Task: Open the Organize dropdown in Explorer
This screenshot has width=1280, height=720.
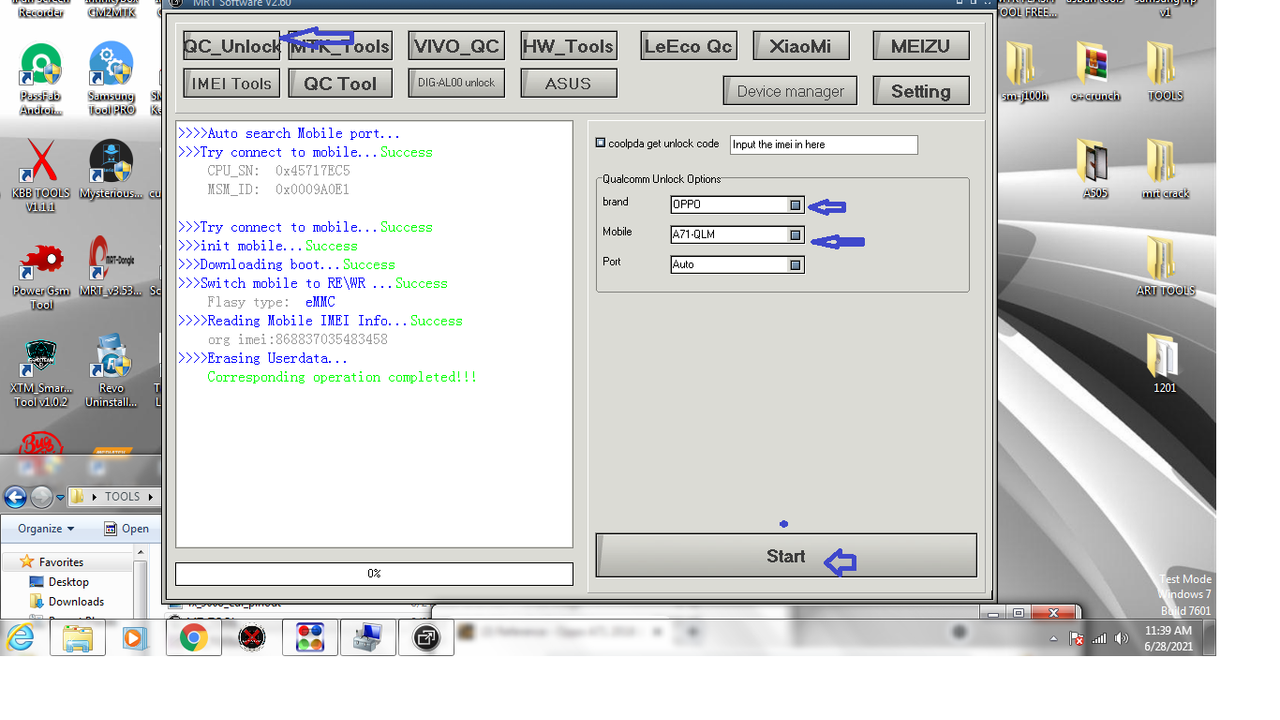Action: [46, 529]
